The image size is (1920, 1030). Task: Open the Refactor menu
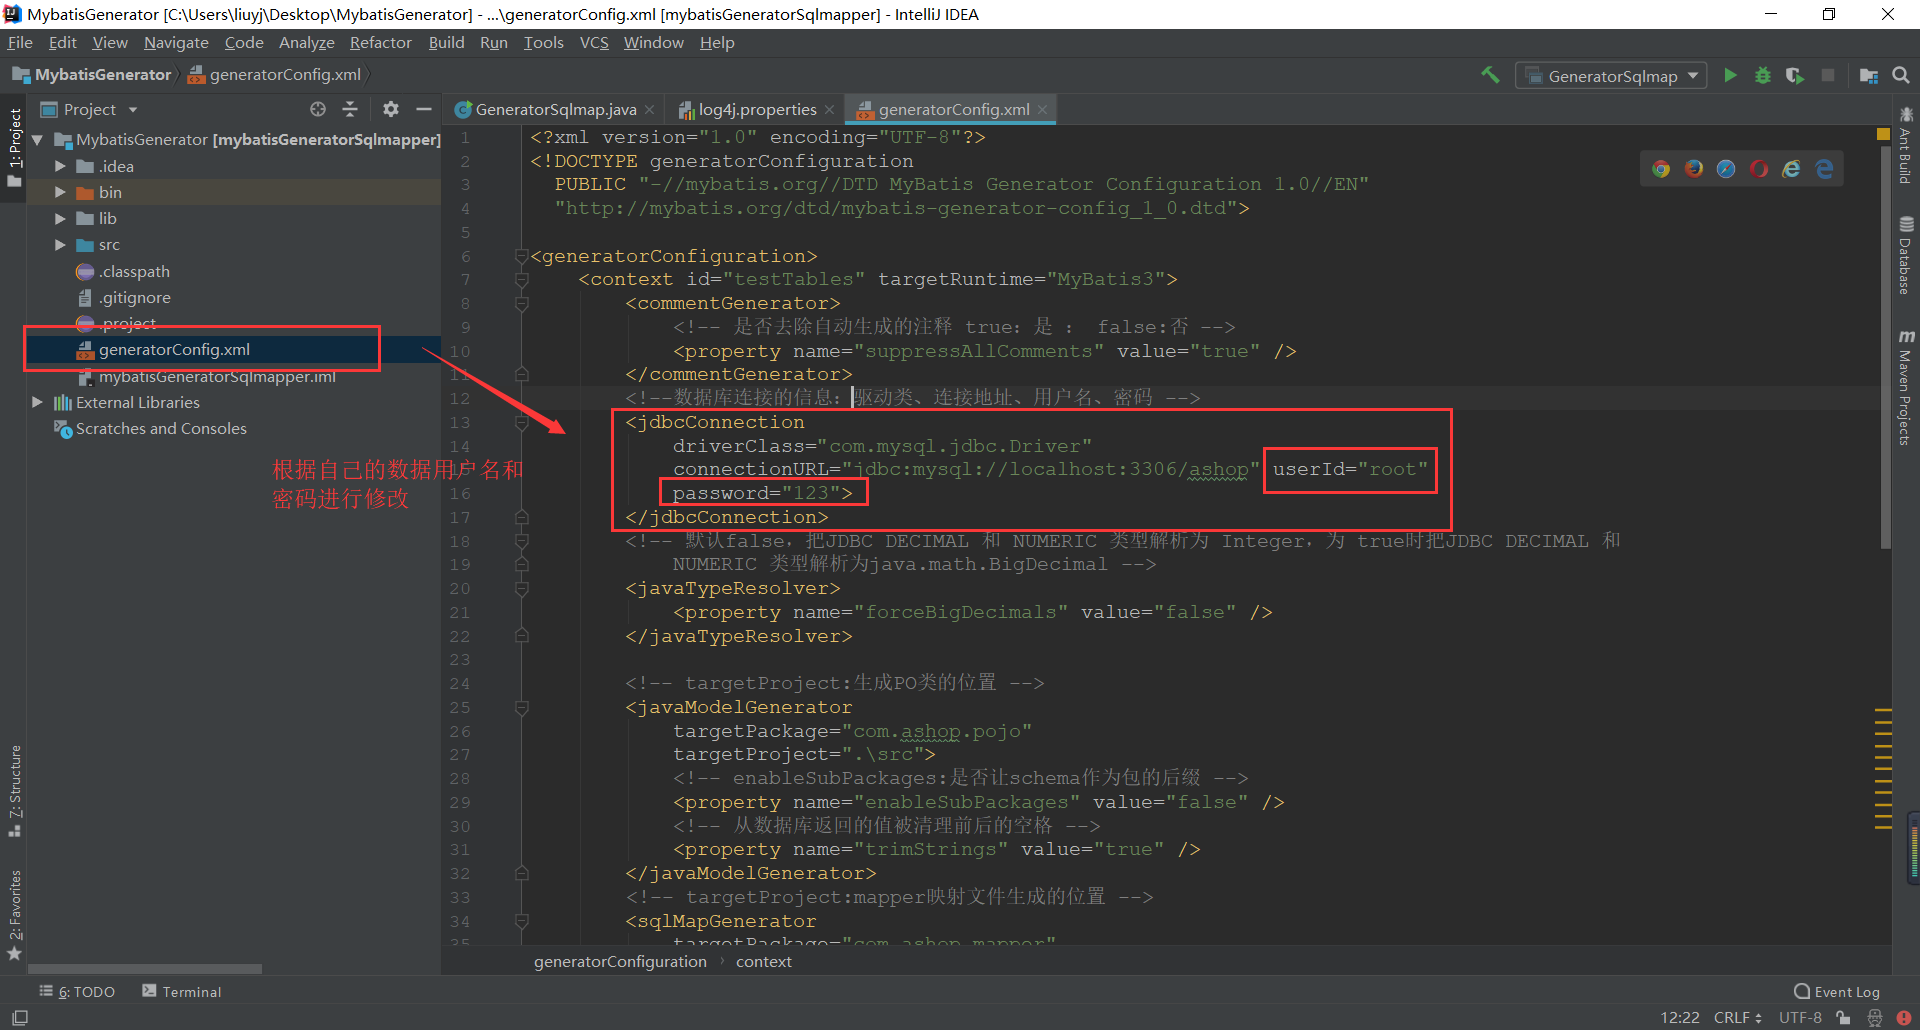(x=380, y=42)
